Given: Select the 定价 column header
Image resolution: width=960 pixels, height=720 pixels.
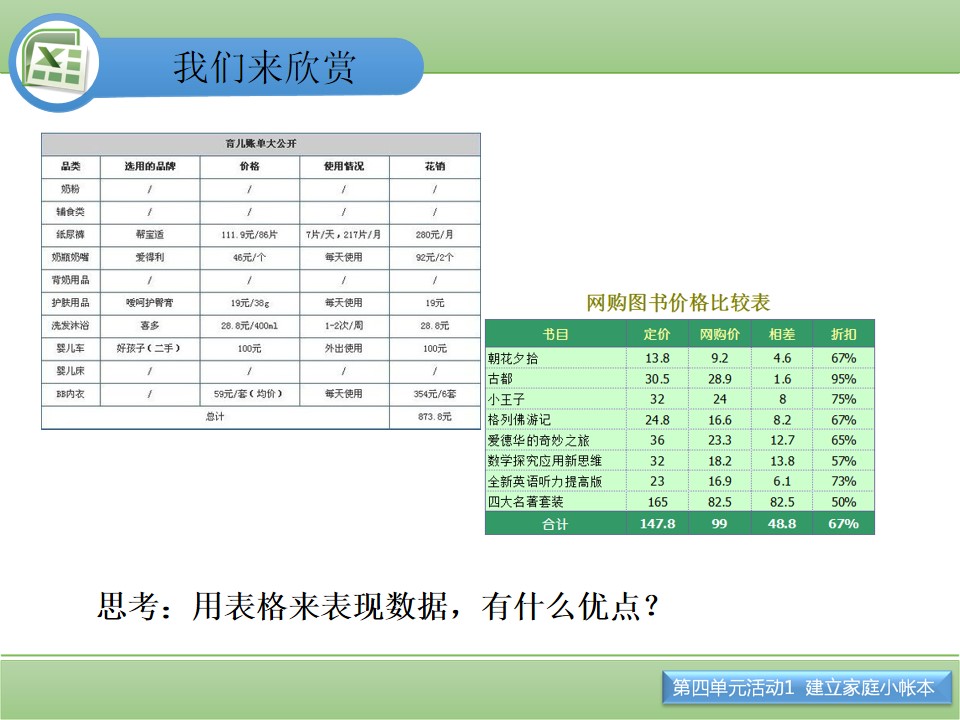Looking at the screenshot, I should pyautogui.click(x=657, y=334).
